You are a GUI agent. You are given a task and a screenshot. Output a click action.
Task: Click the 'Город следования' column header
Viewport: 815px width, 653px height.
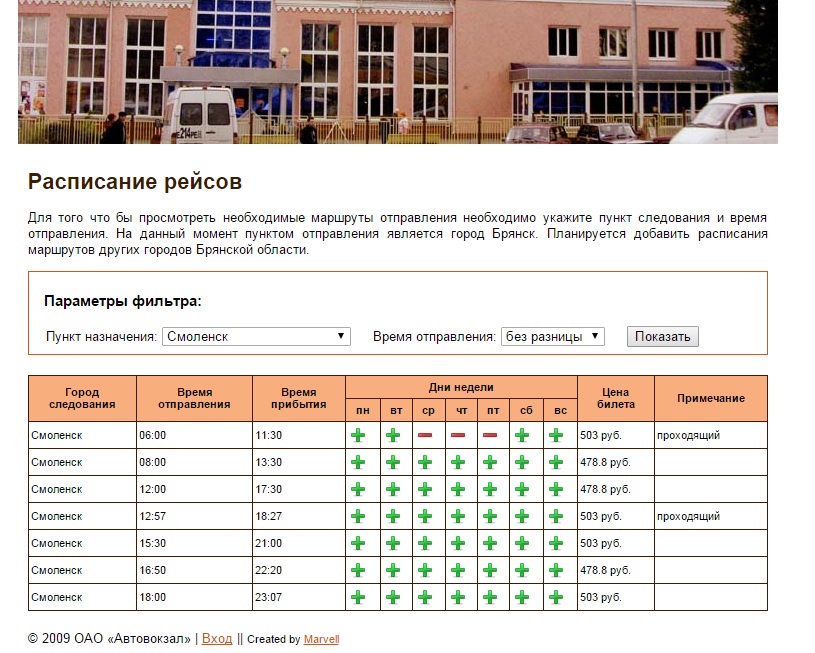click(82, 398)
